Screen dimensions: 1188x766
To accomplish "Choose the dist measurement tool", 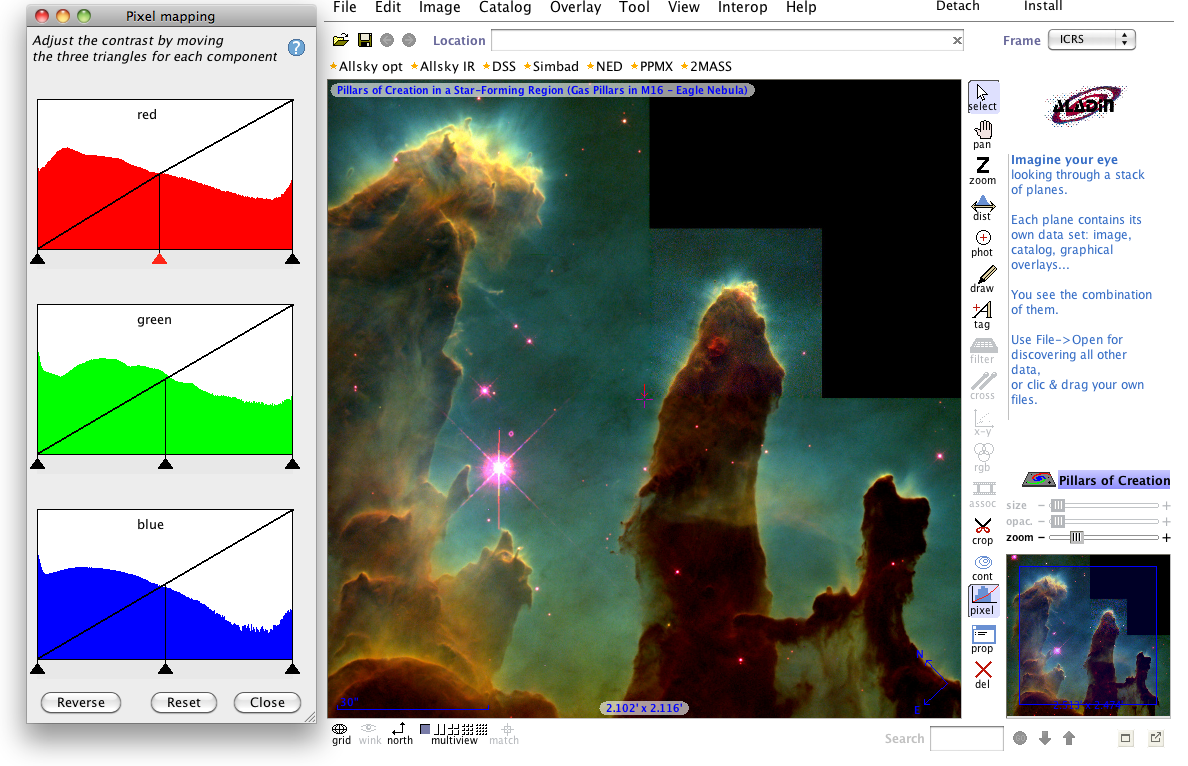I will pos(983,208).
